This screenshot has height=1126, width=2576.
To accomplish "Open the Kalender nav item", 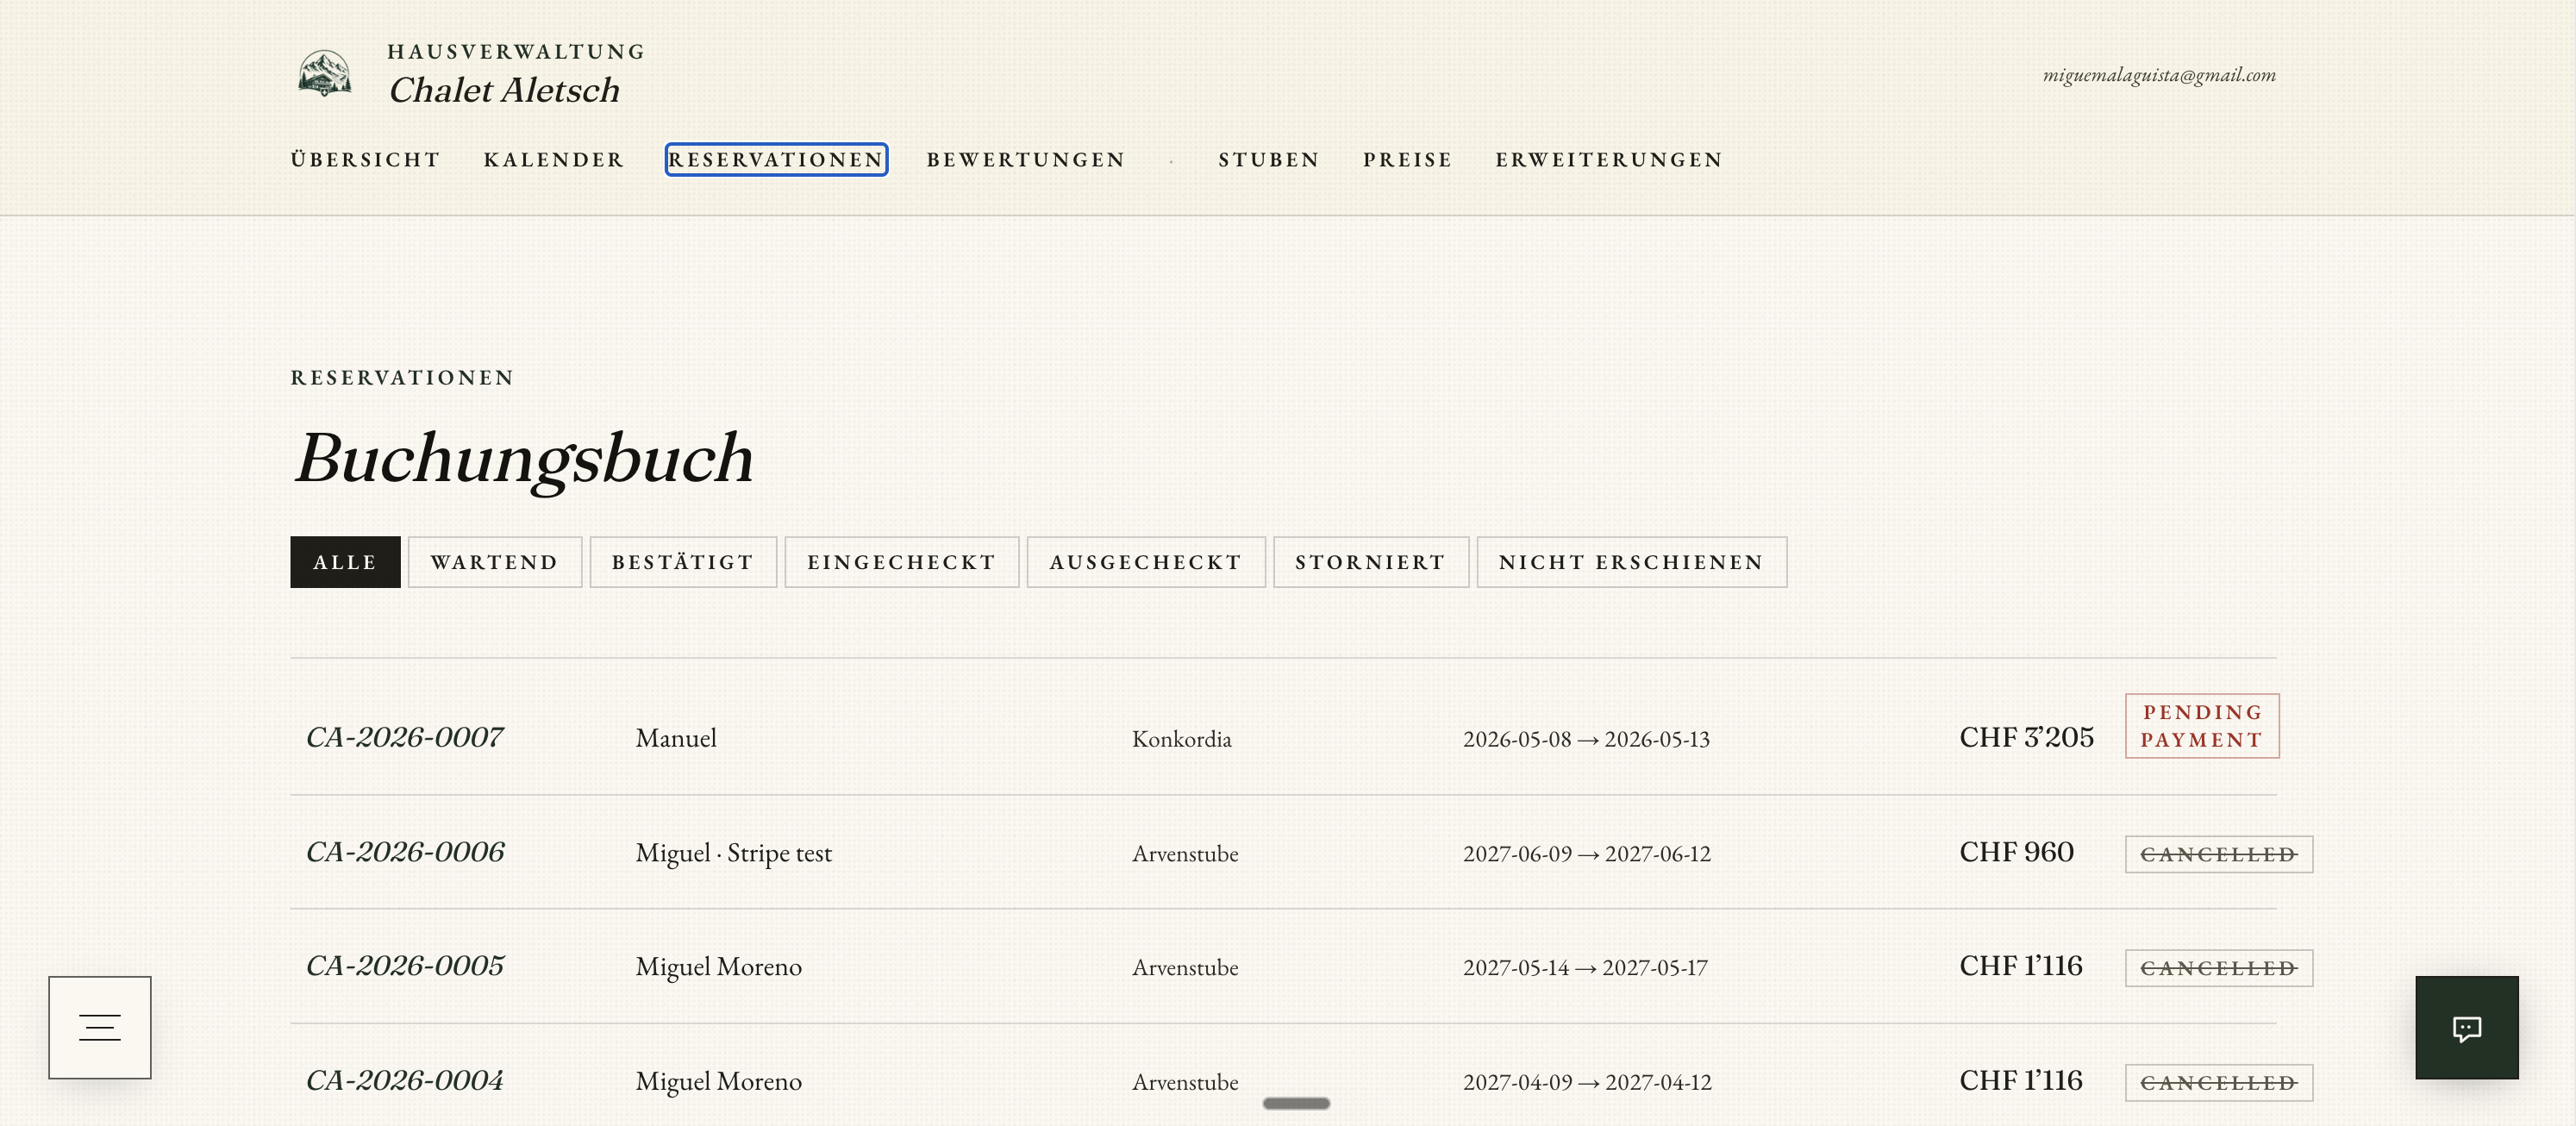I will point(553,160).
